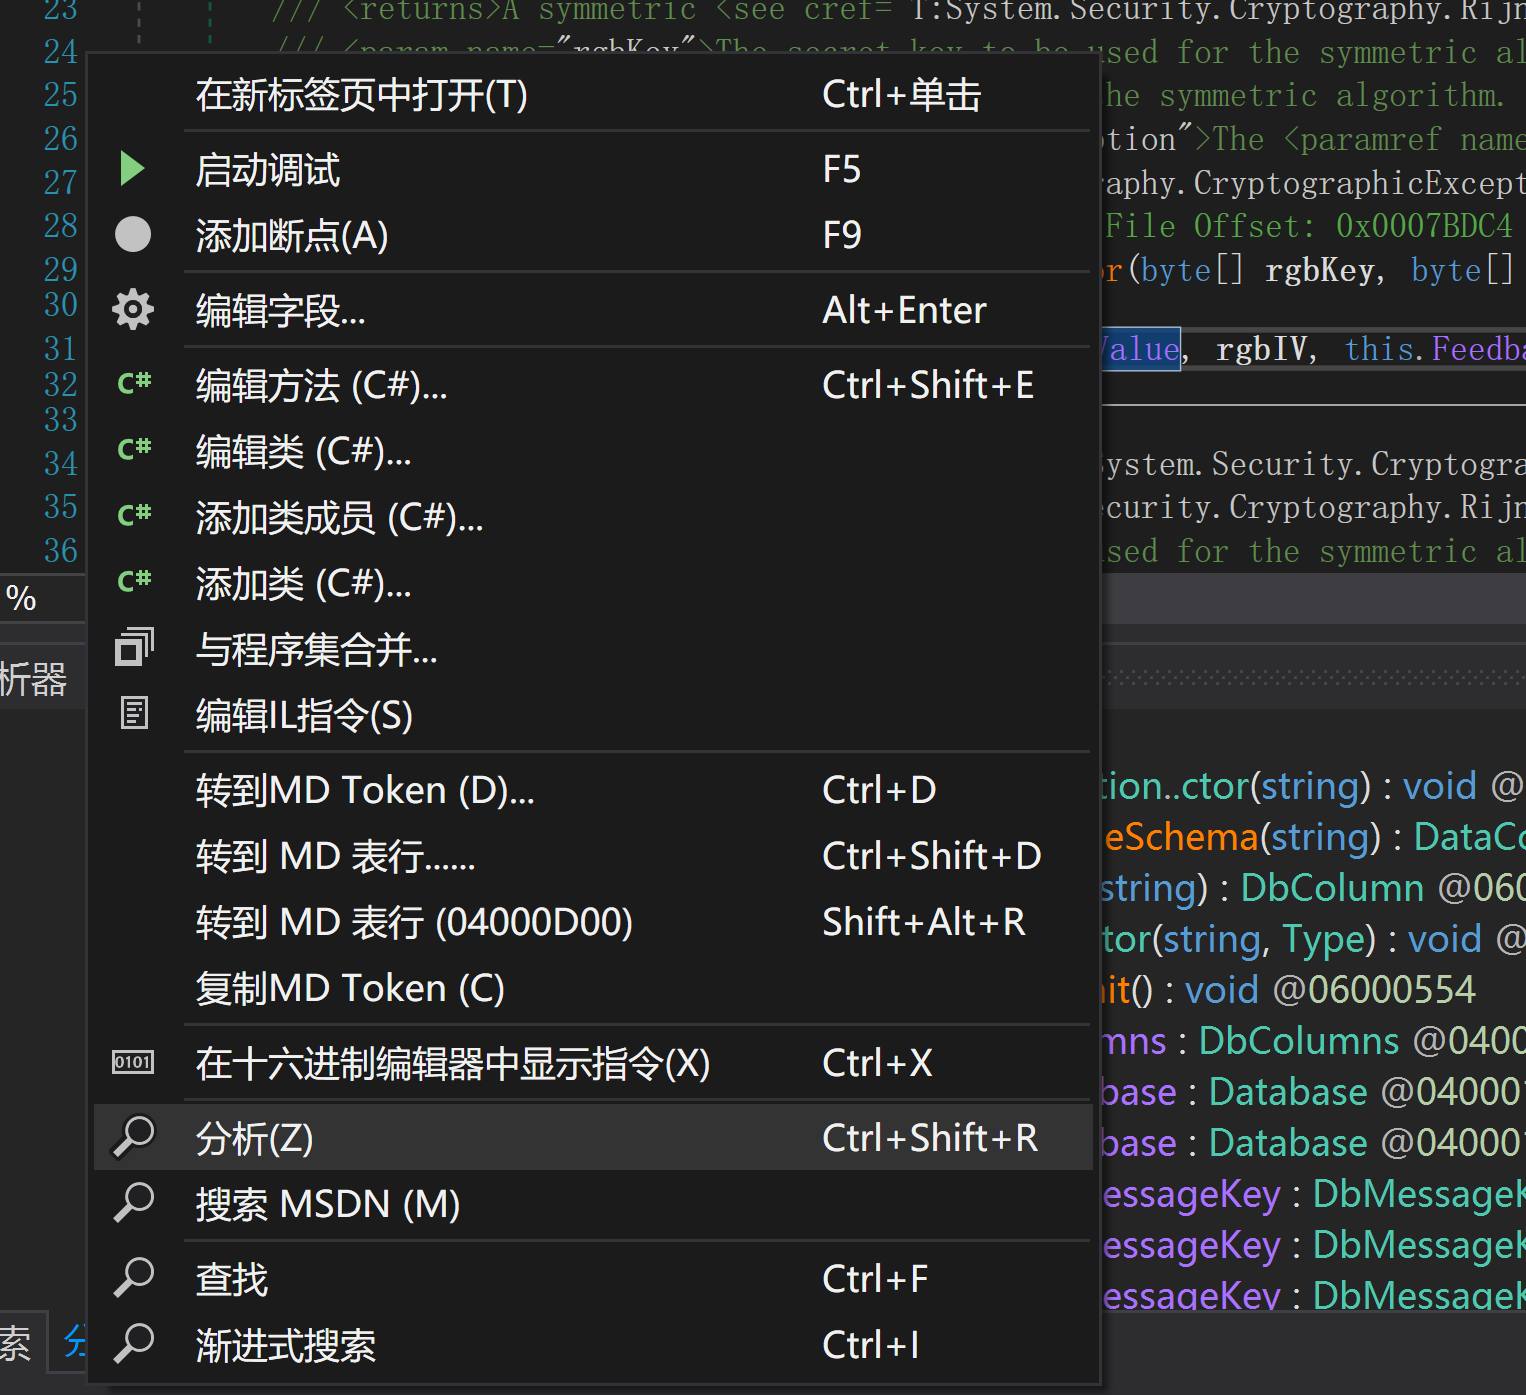Image resolution: width=1526 pixels, height=1395 pixels.
Task: Select 转到 MD 表行...... entry
Action: 593,856
